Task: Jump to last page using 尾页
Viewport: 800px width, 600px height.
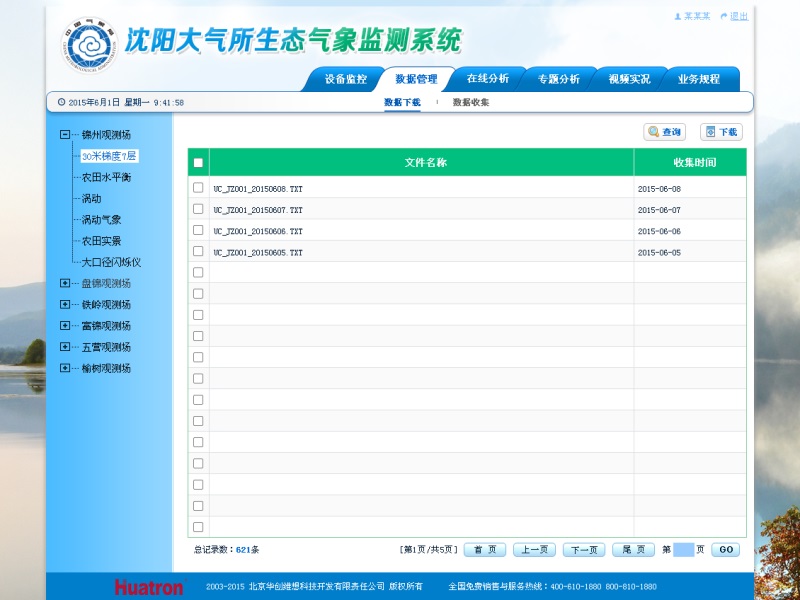Action: 633,550
